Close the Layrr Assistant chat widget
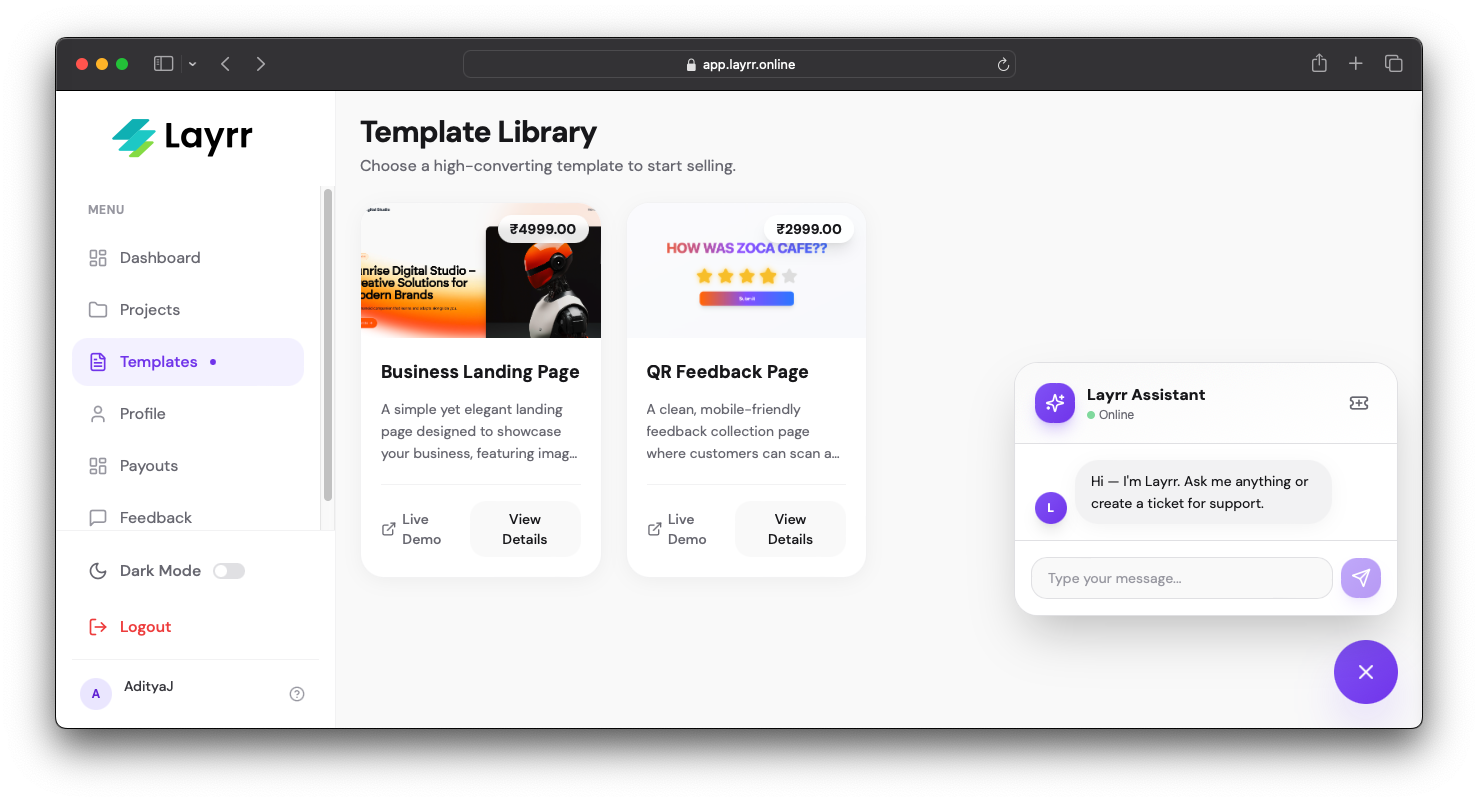Image resolution: width=1478 pixels, height=802 pixels. (x=1365, y=672)
